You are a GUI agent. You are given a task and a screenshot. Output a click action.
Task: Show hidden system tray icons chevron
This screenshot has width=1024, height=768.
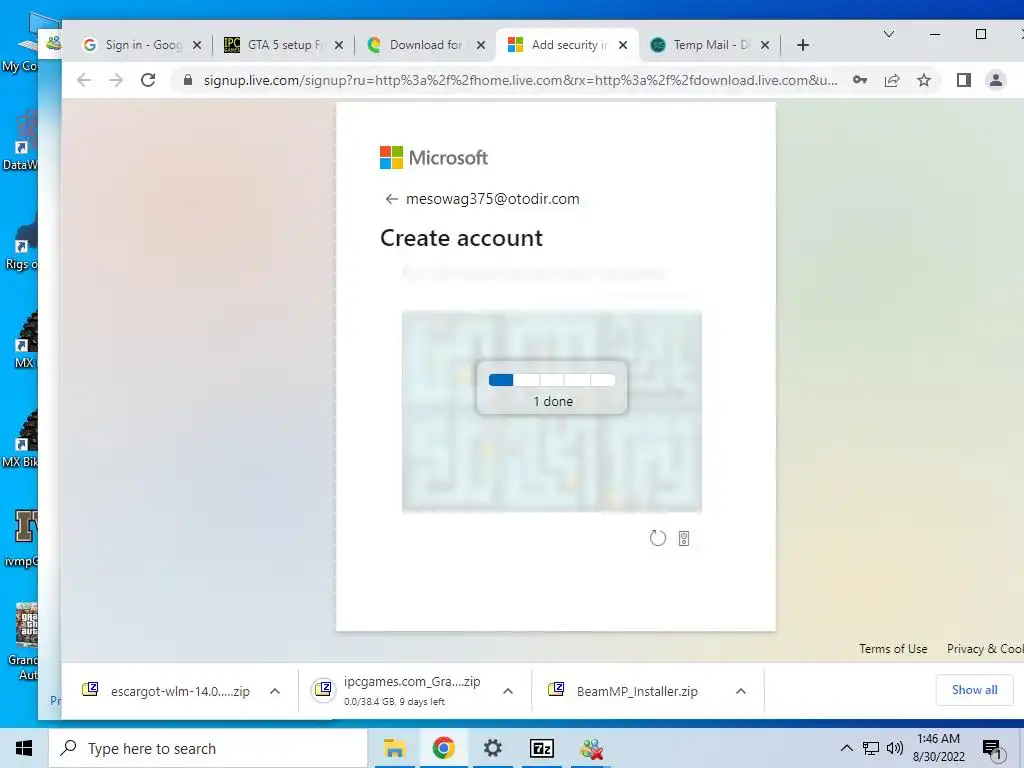846,748
